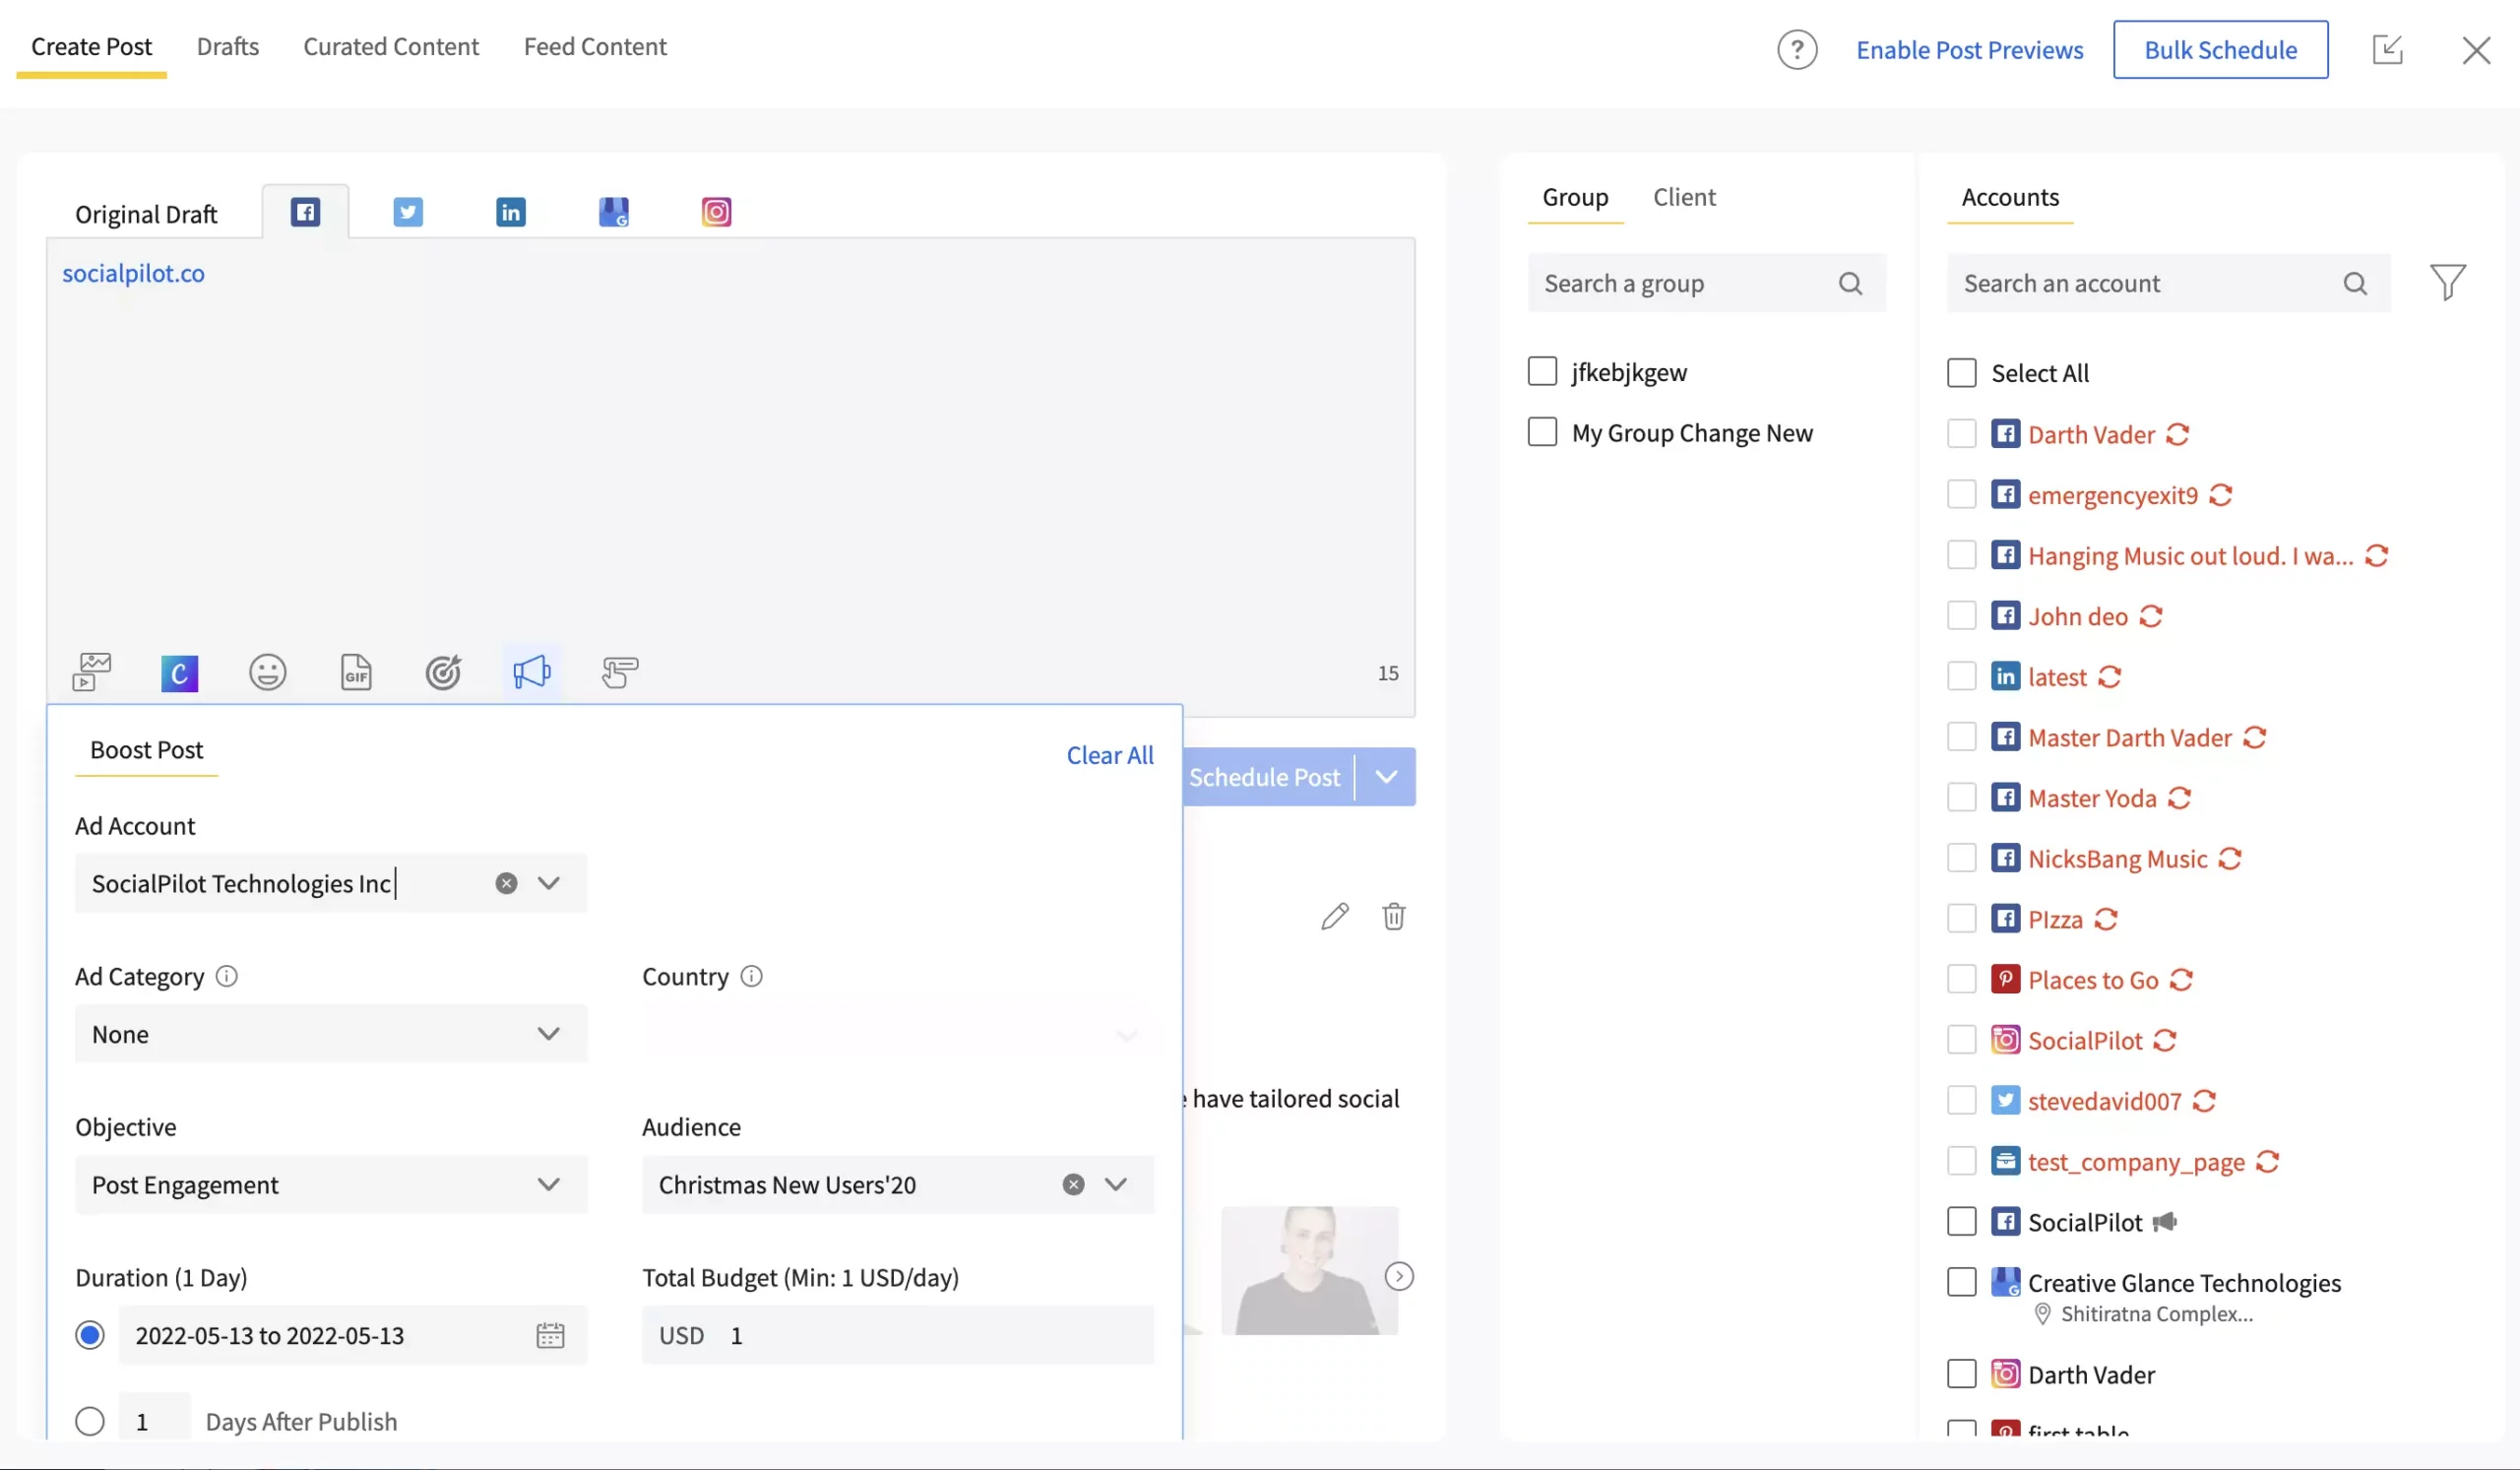2520x1470 pixels.
Task: Switch to Curated Content tab
Action: tap(391, 46)
